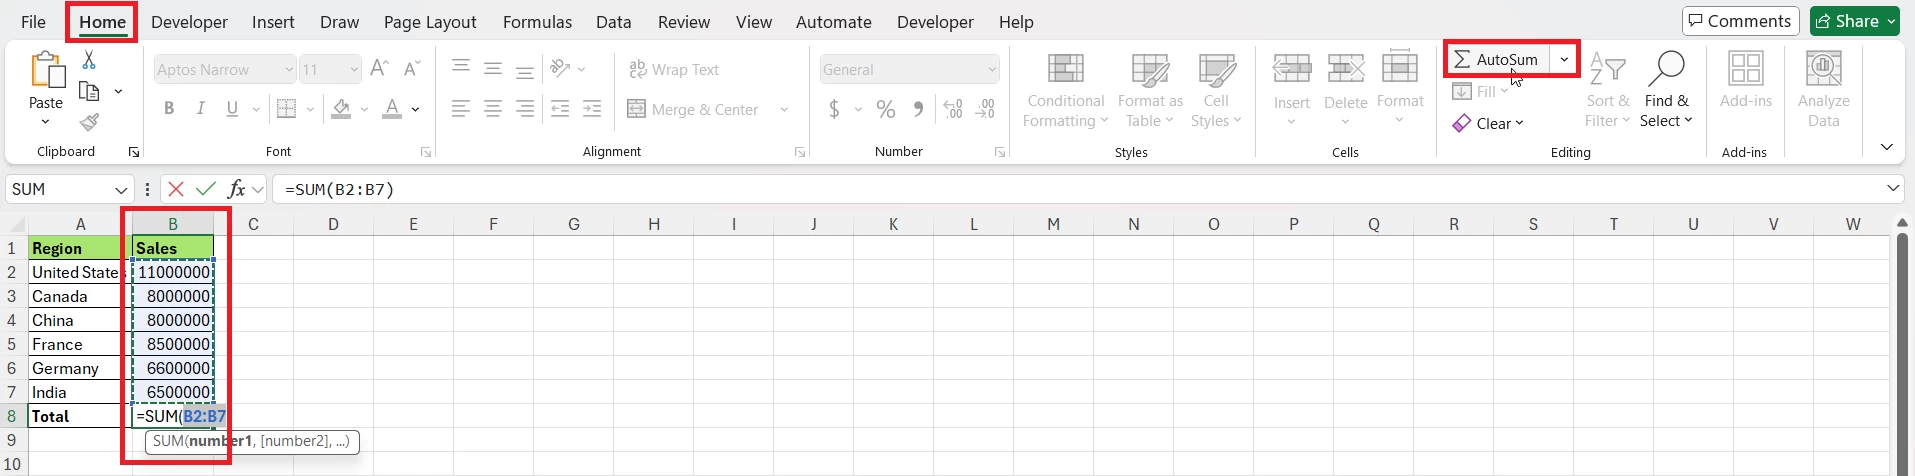
Task: Toggle Underline formatting
Action: (232, 109)
